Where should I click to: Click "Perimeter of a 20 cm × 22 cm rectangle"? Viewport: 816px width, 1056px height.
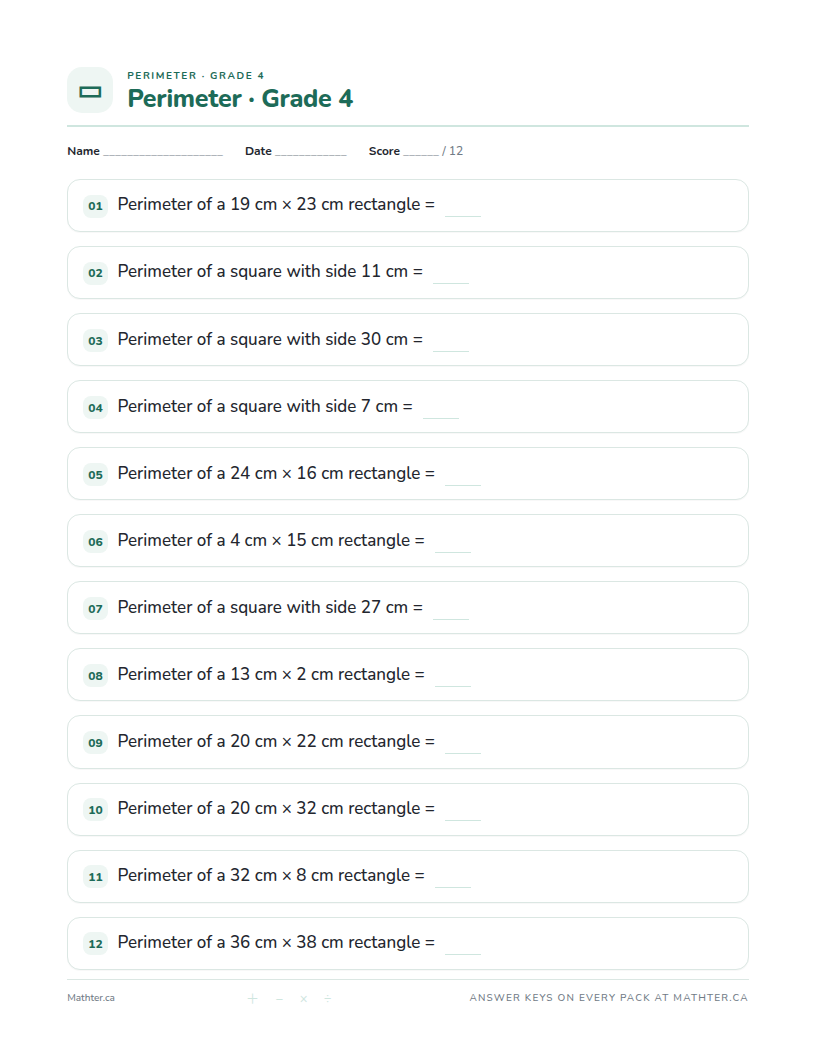coord(269,741)
